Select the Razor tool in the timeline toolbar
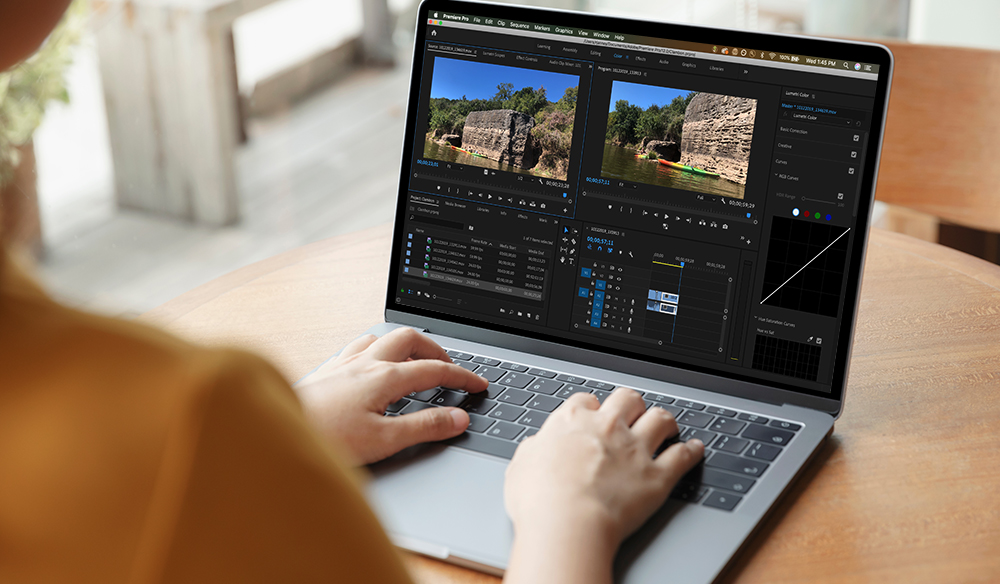1000x584 pixels. click(x=573, y=241)
